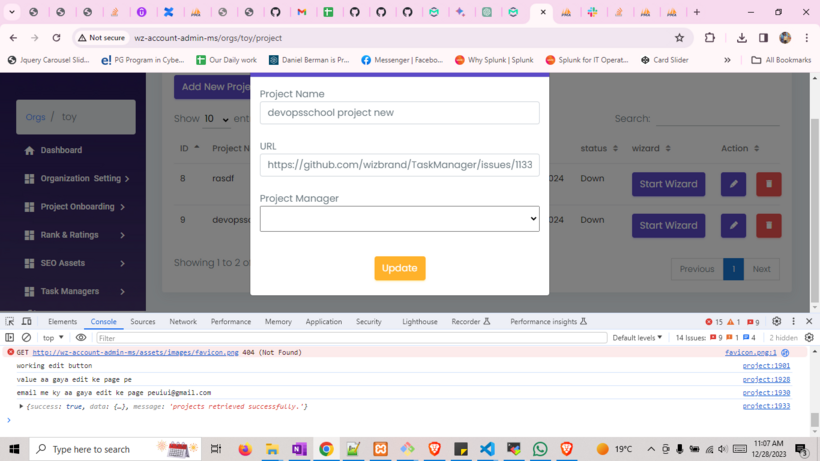Viewport: 820px width, 461px height.
Task: Open the Default levels dropdown
Action: tap(637, 338)
